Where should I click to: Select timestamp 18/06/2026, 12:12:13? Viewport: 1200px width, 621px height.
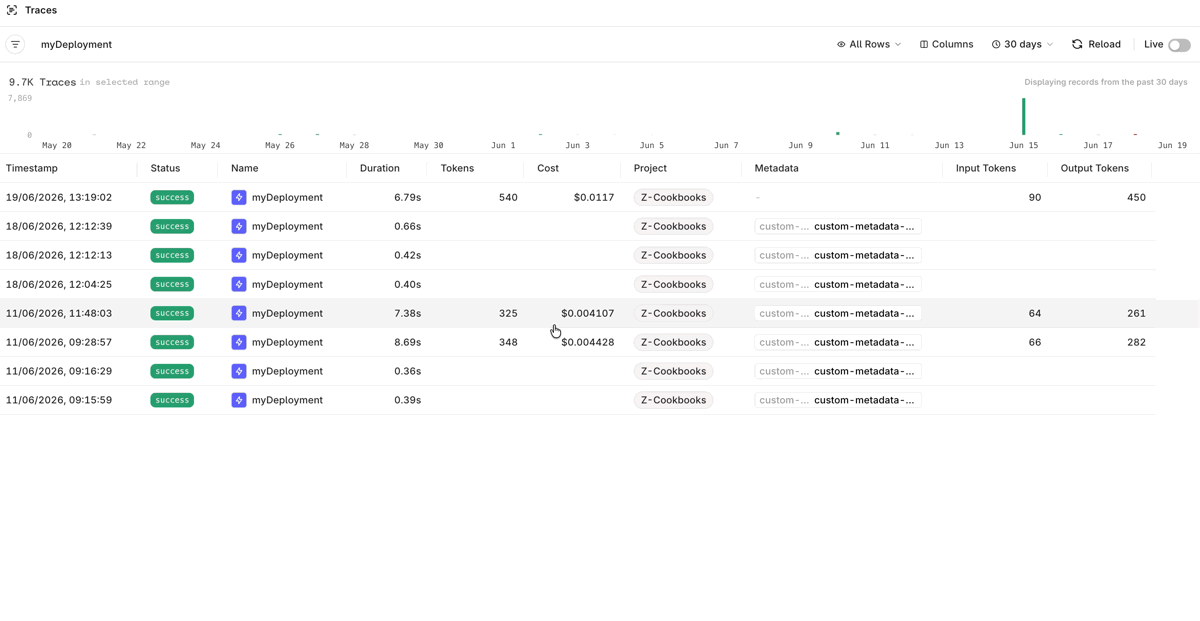59,256
